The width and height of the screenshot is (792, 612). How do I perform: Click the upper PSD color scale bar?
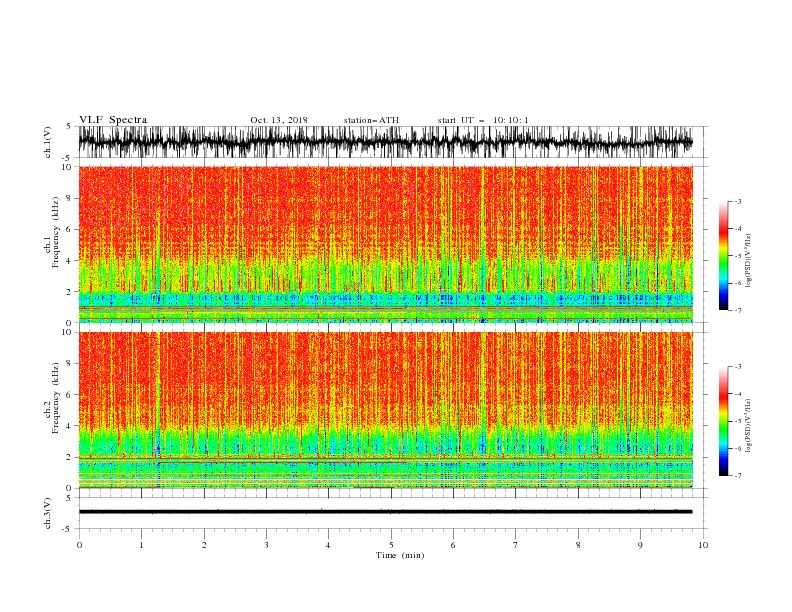[723, 255]
